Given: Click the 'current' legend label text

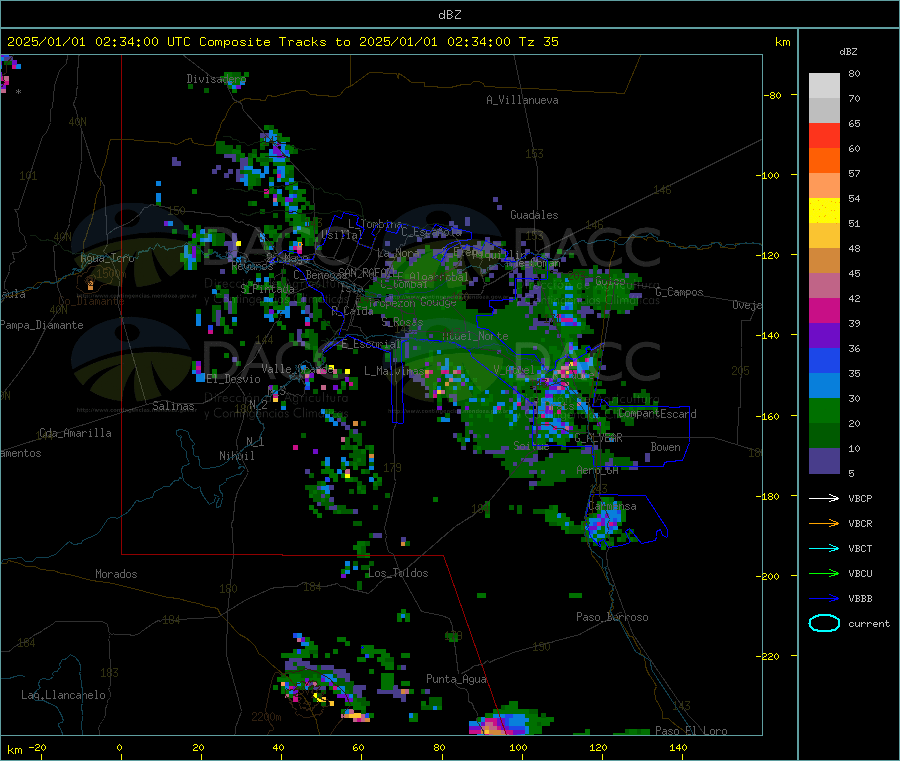Looking at the screenshot, I should [x=869, y=623].
